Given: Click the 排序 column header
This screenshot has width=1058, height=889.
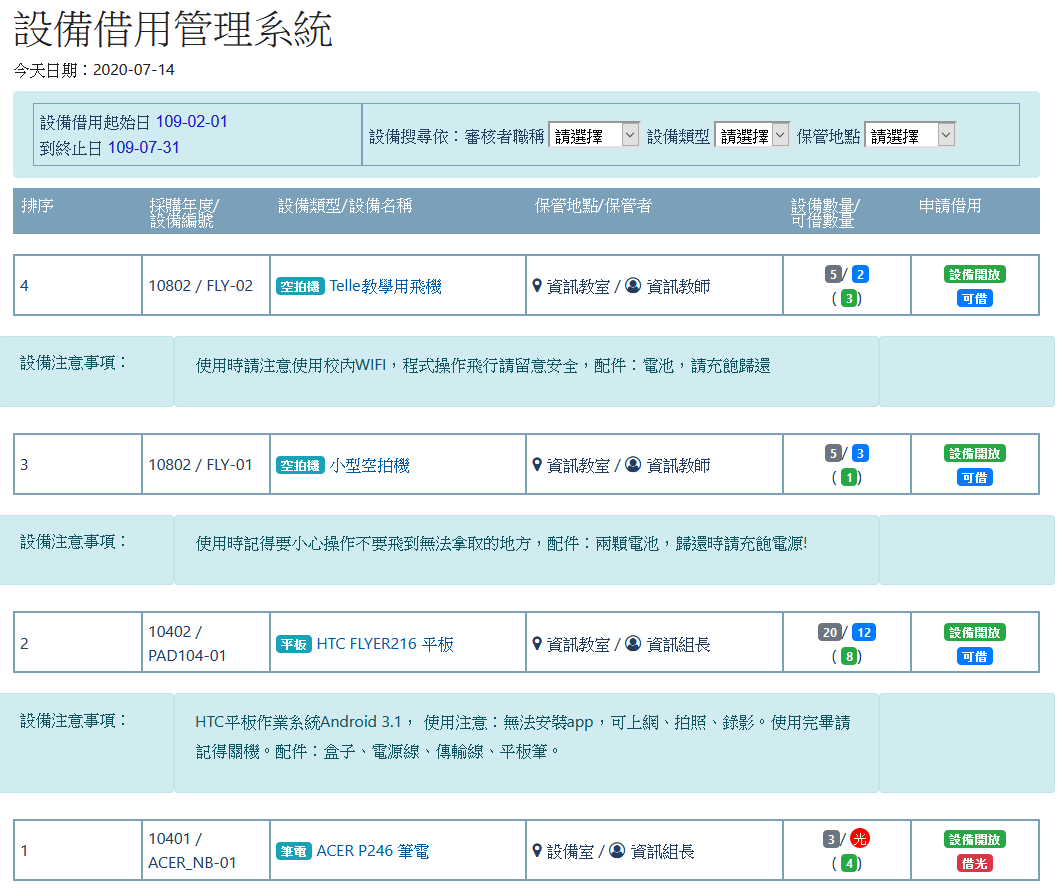Looking at the screenshot, I should [x=37, y=206].
